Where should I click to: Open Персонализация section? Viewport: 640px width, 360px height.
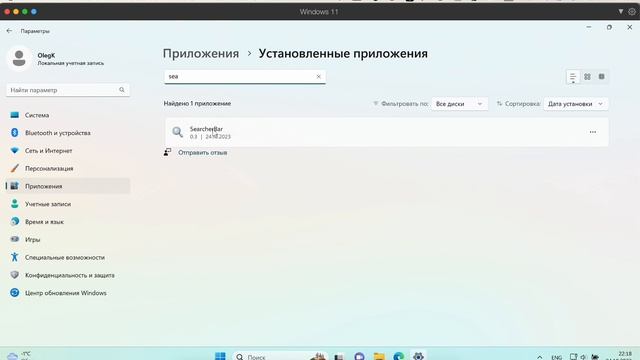point(68,168)
